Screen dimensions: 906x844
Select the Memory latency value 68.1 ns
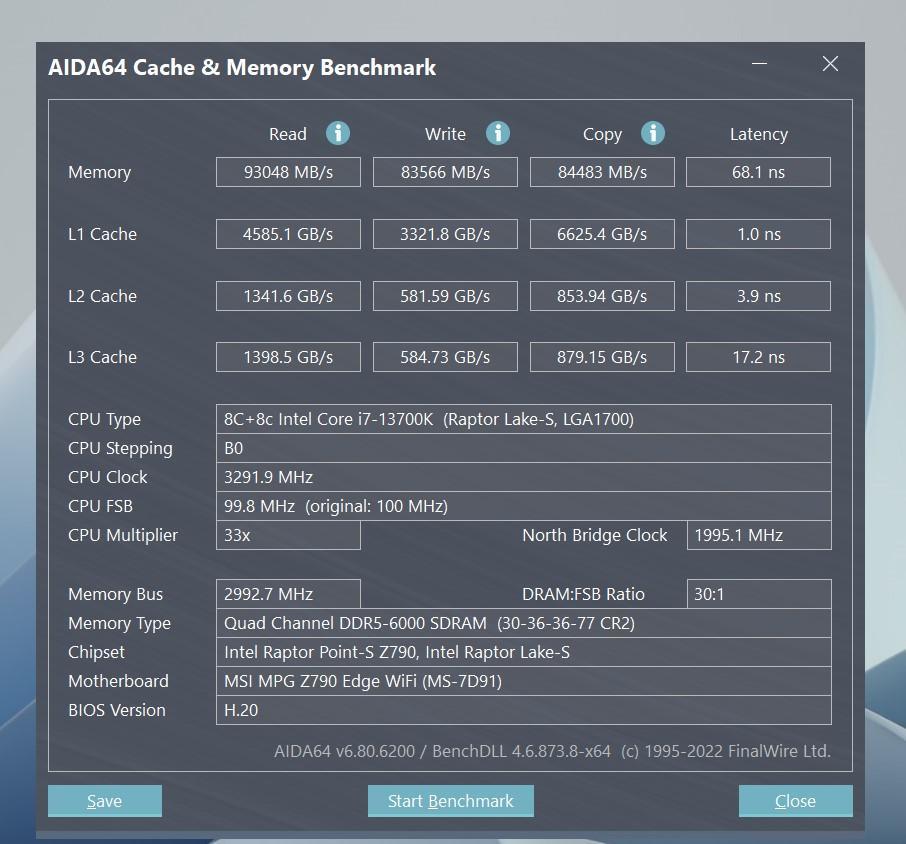click(x=759, y=172)
